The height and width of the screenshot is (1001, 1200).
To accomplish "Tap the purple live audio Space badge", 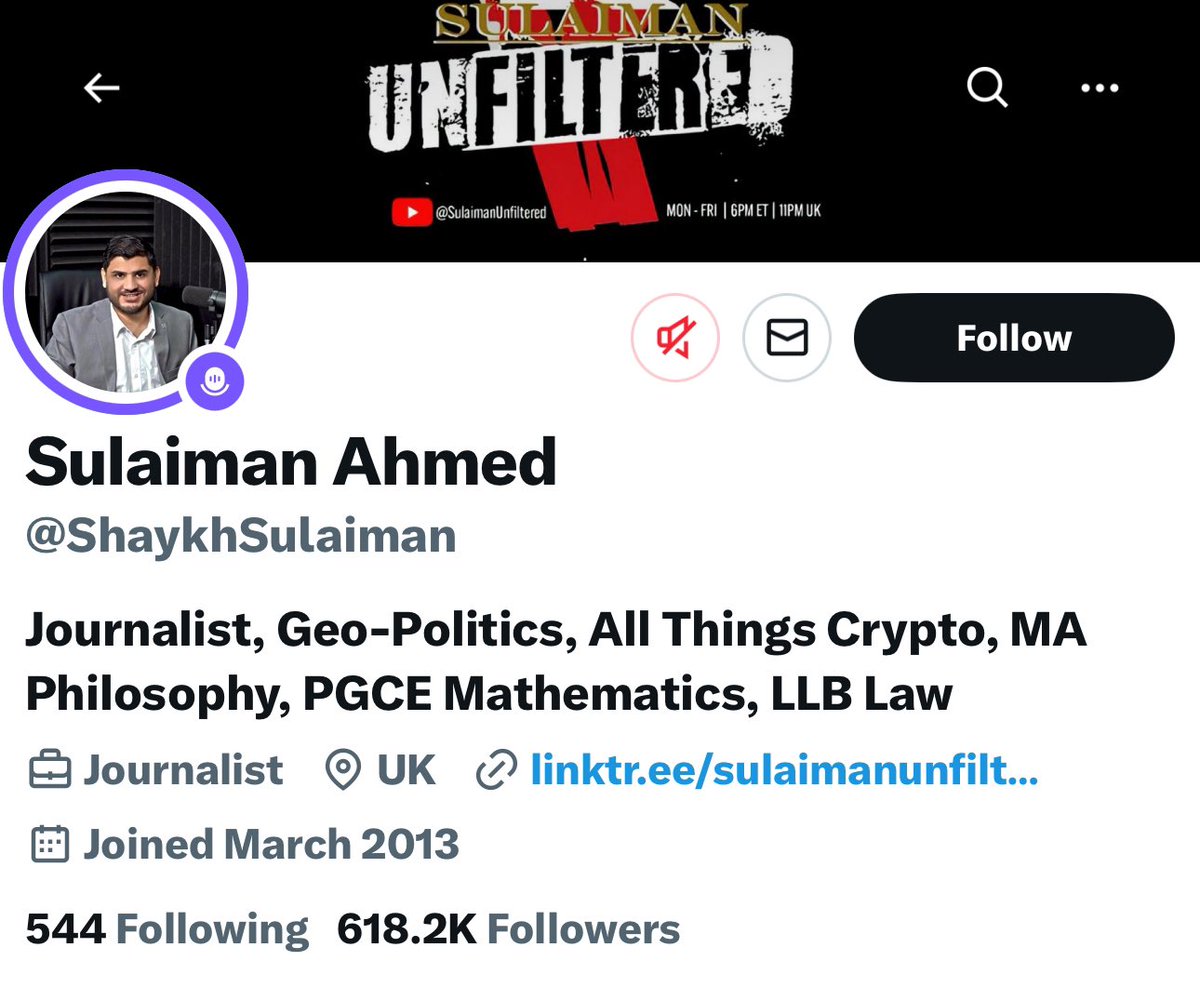I will (x=215, y=379).
